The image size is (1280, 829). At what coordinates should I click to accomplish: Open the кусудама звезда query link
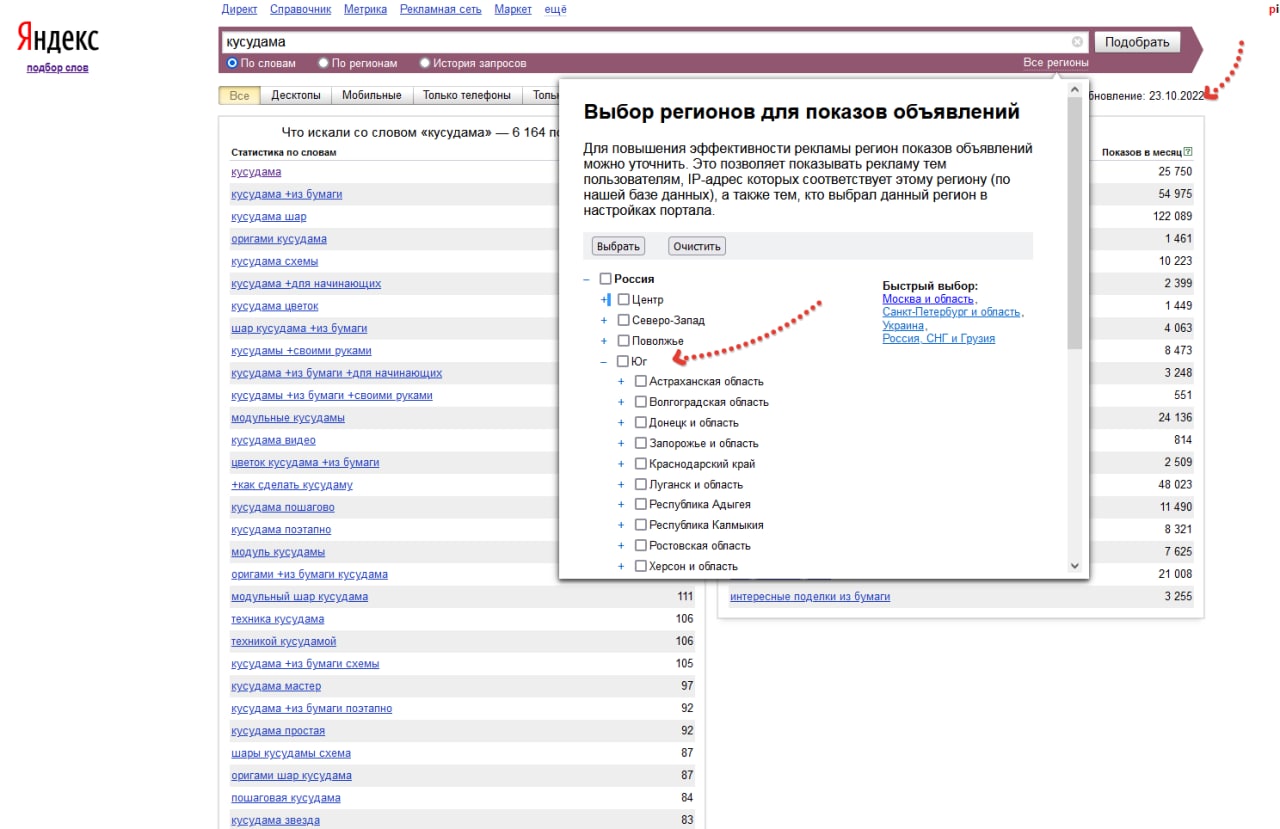[275, 821]
